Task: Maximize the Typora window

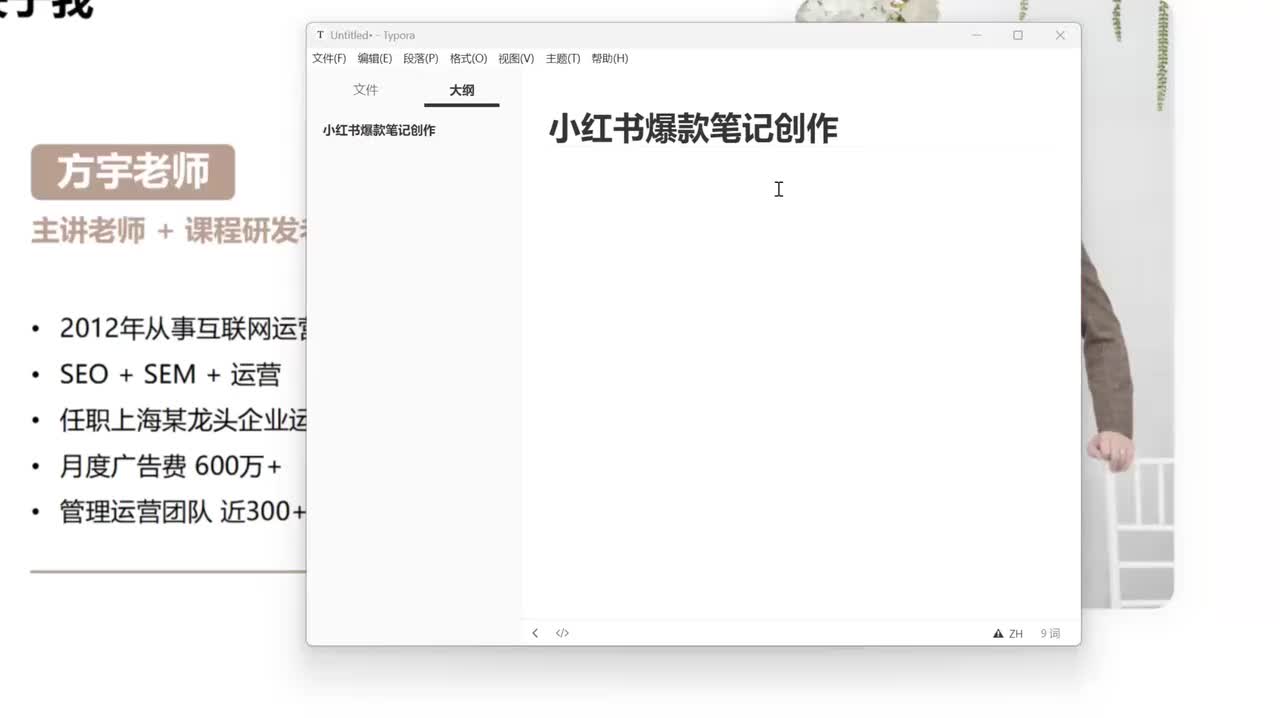Action: pos(1018,35)
